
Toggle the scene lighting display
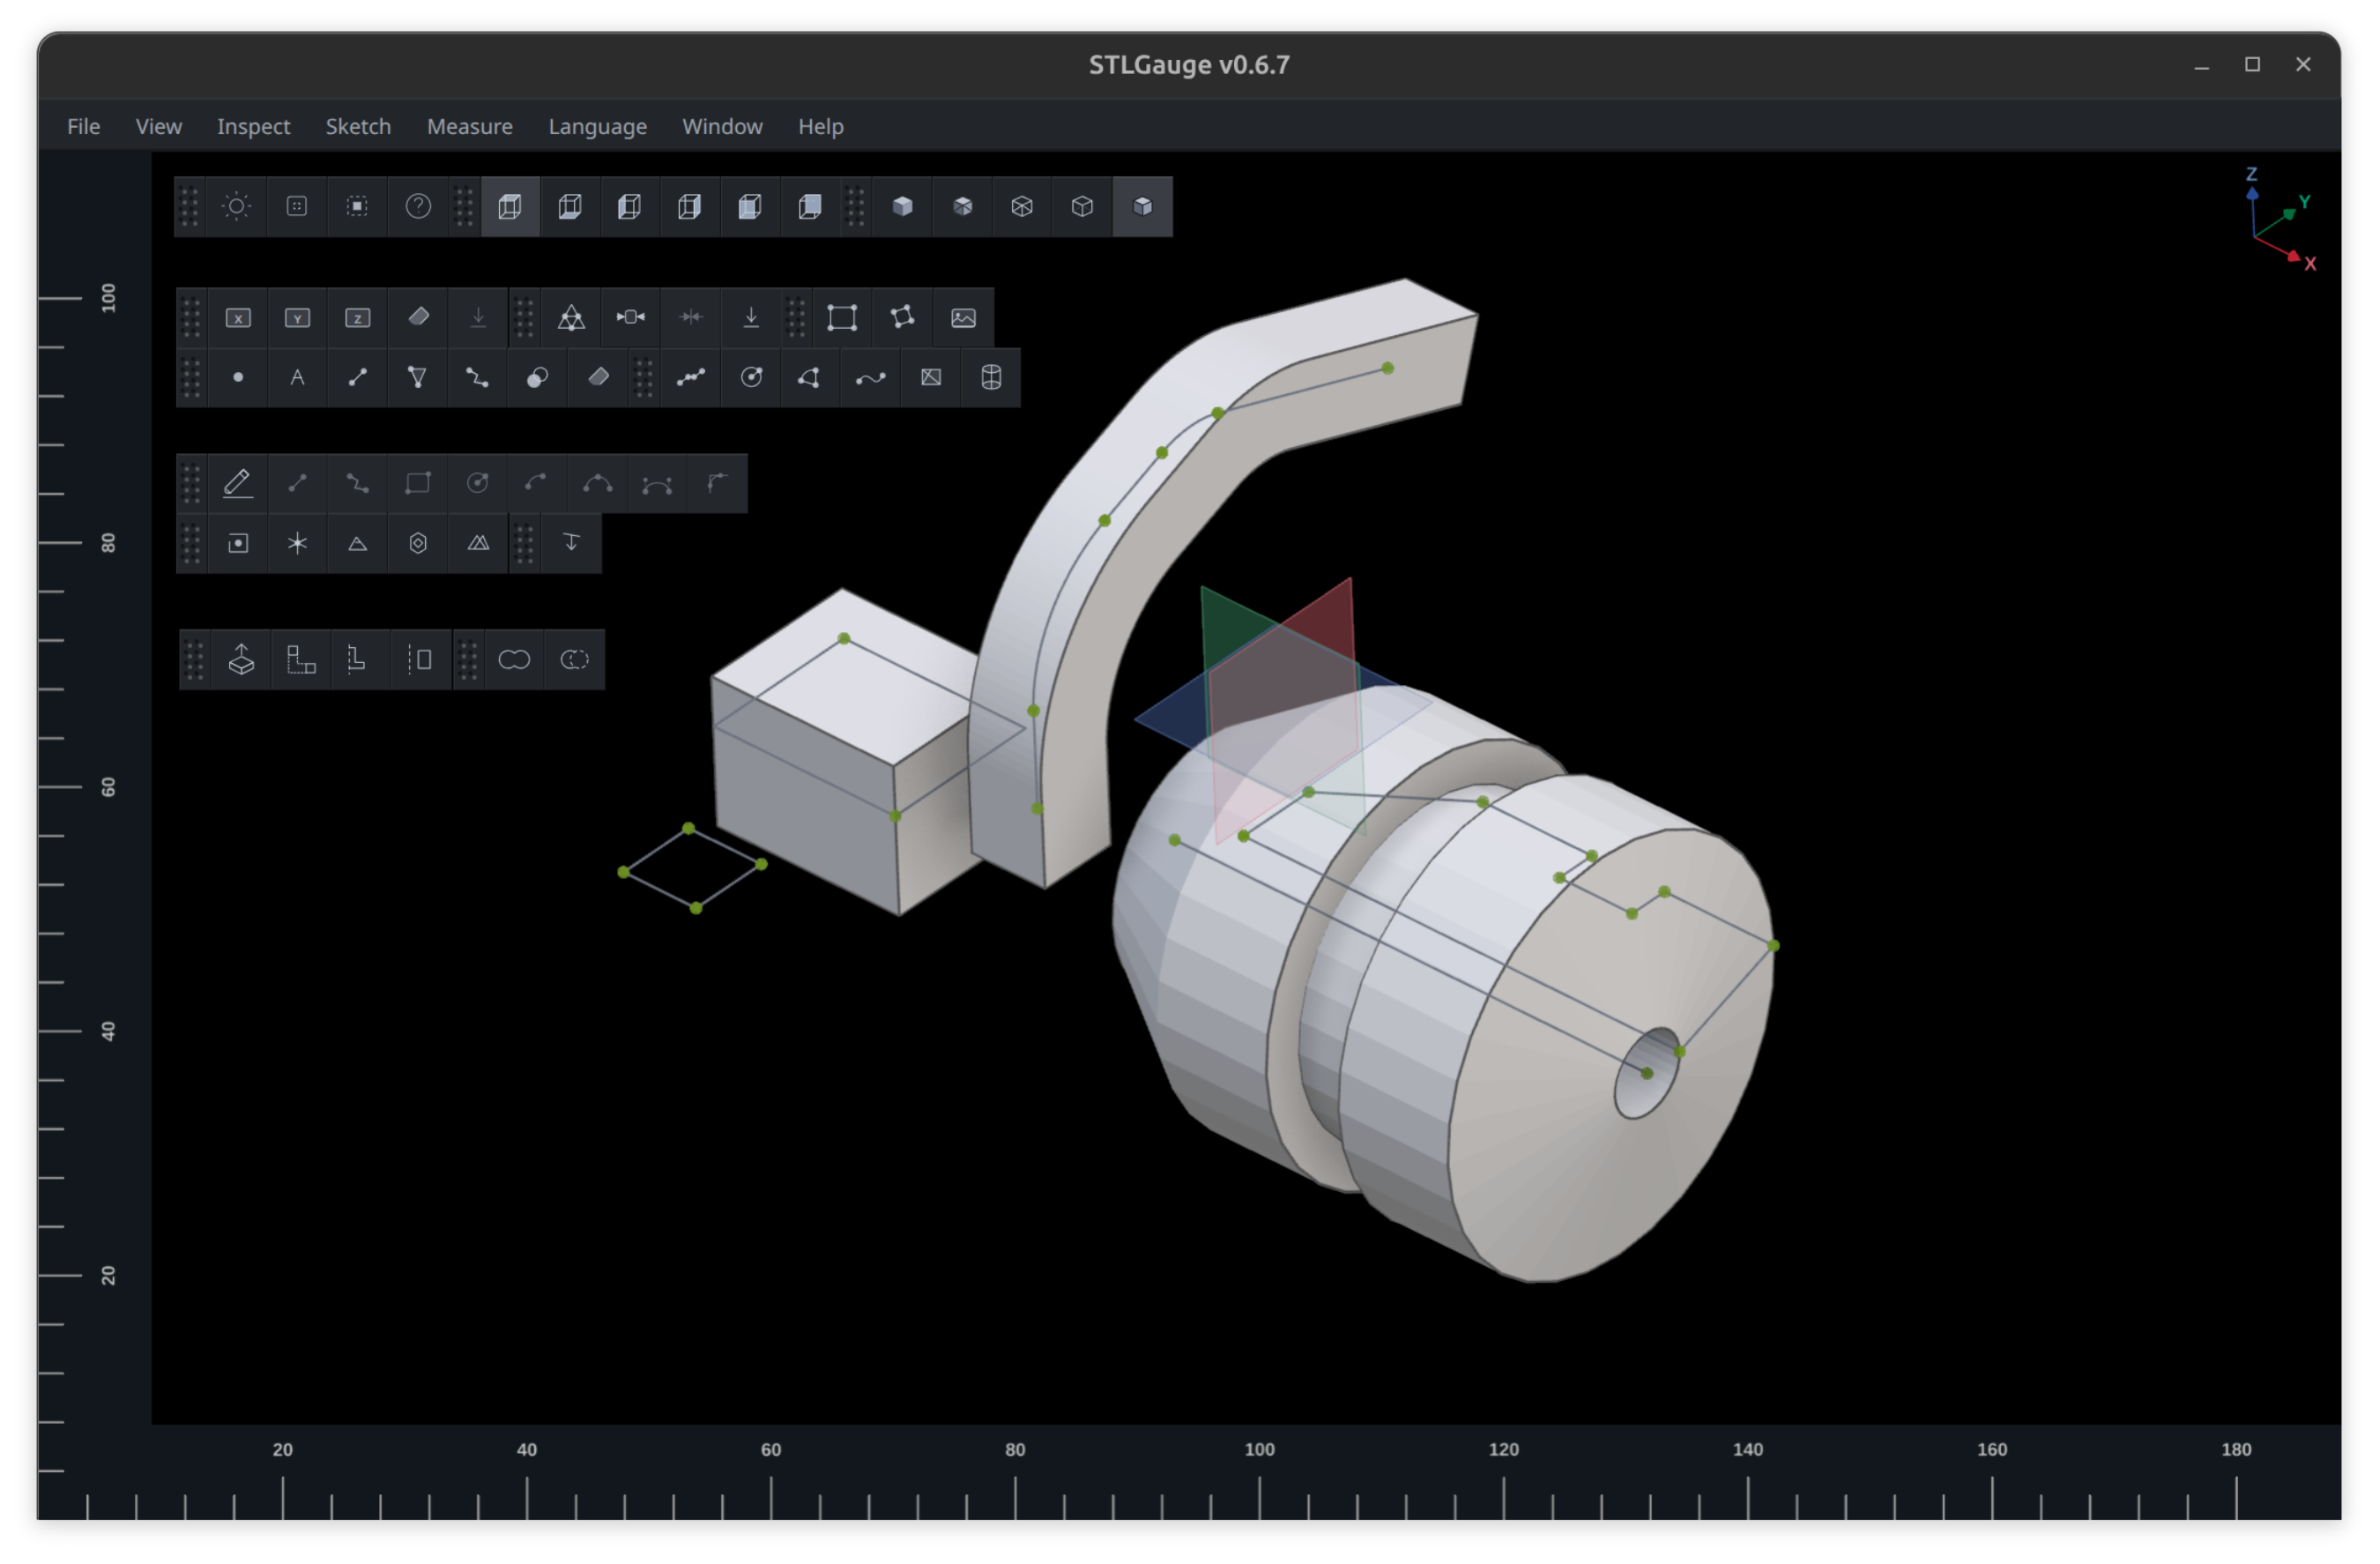coord(237,207)
